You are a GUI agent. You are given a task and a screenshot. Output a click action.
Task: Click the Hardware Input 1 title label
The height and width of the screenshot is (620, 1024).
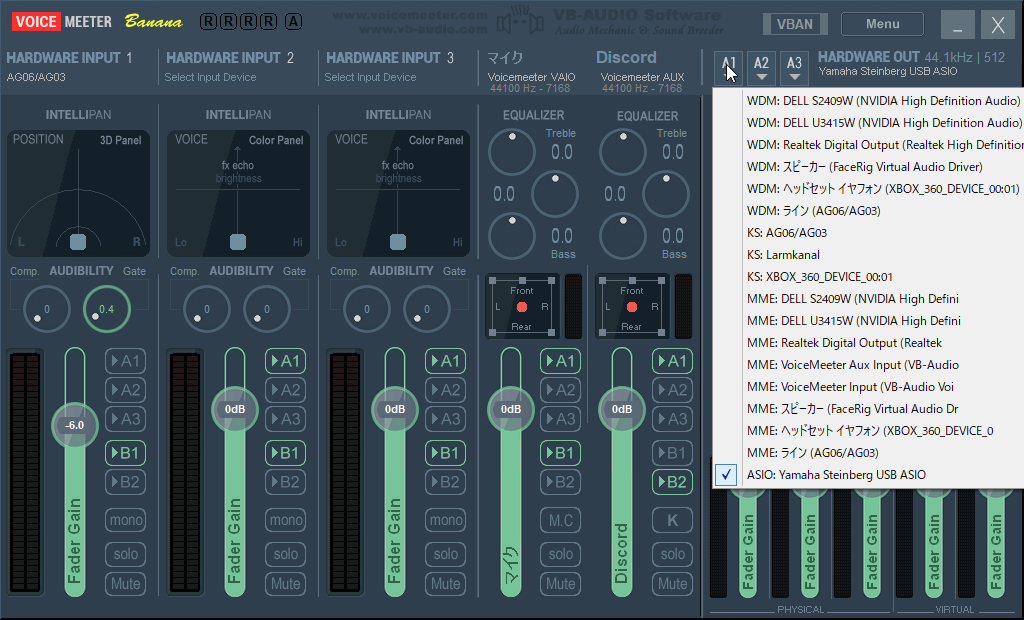69,58
